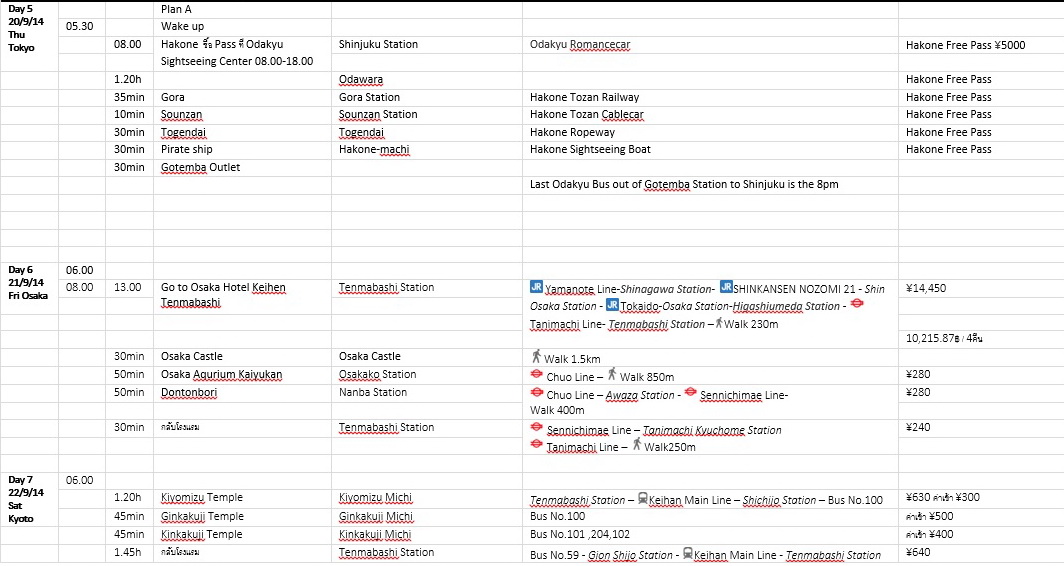Click the subway icon in the Osakako Station row
1064x566 pixels.
point(536,374)
